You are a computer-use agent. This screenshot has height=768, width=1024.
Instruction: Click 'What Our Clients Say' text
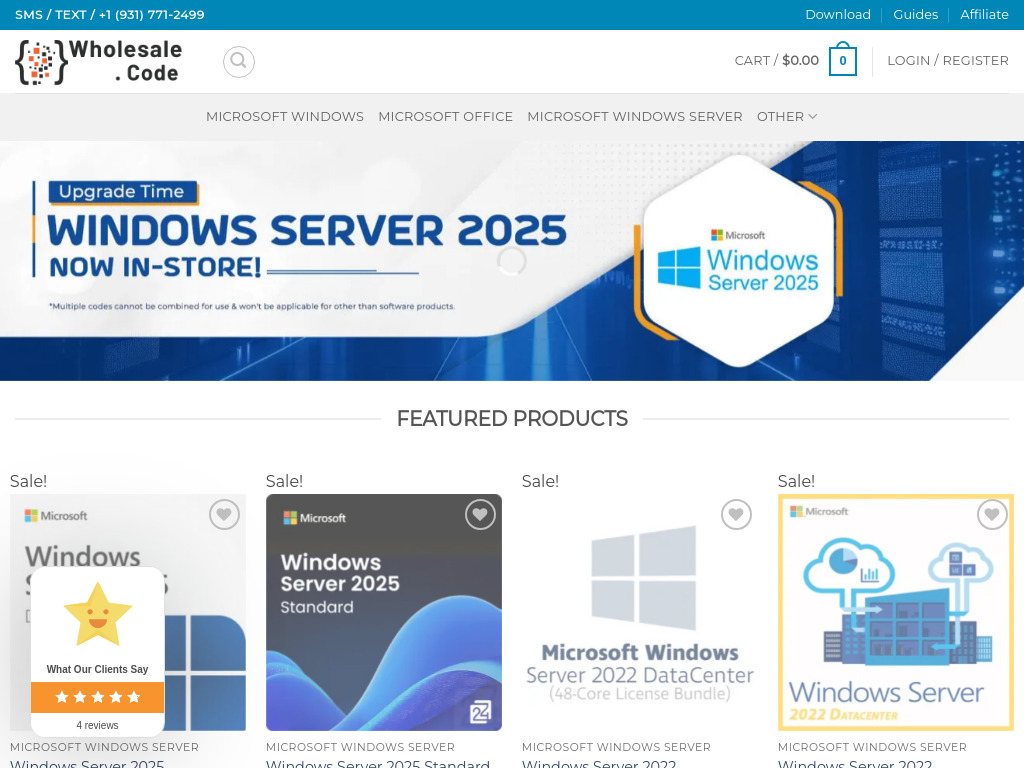click(x=97, y=669)
